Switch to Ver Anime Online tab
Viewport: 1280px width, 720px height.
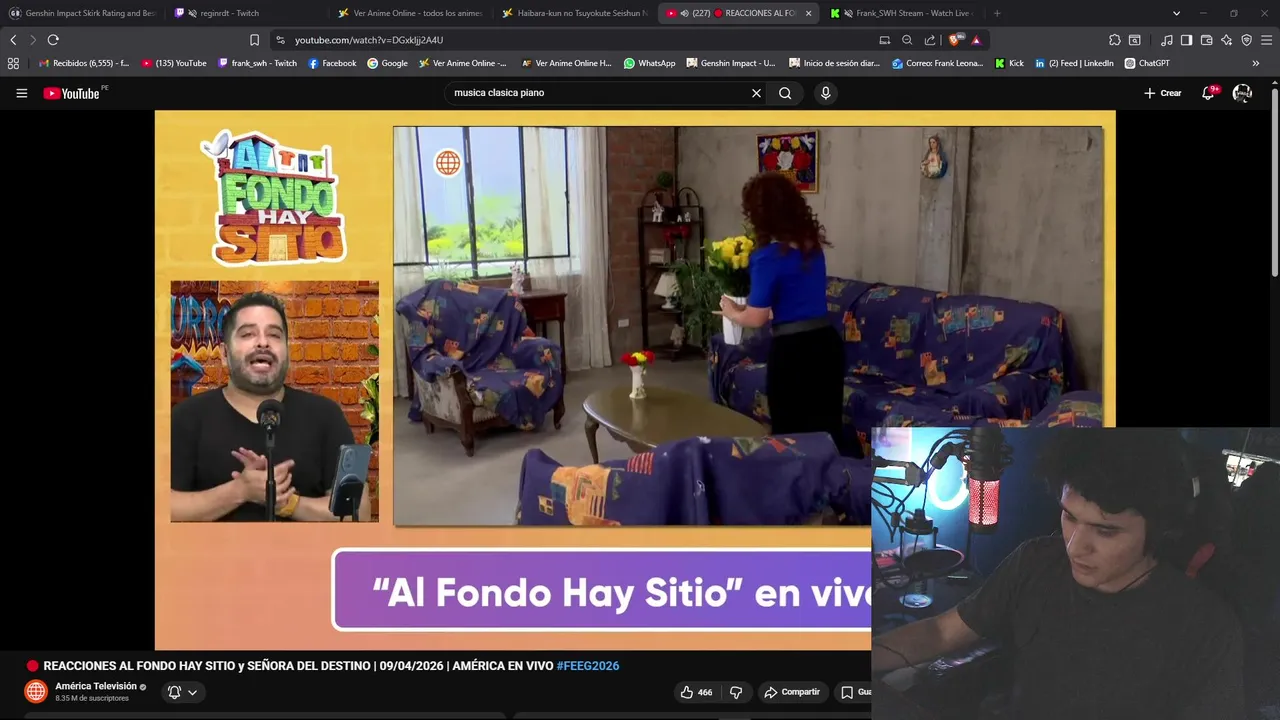[409, 13]
